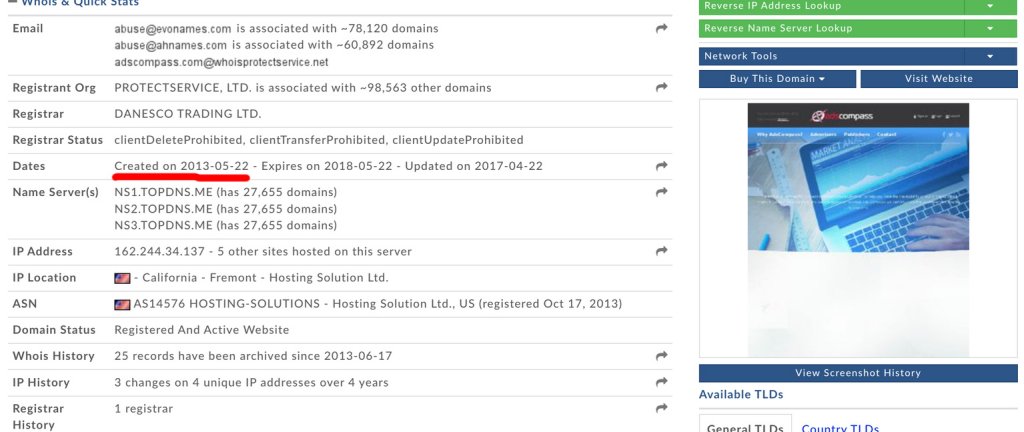1024x432 pixels.
Task: Click the share arrow for Name Servers
Action: [x=661, y=192]
